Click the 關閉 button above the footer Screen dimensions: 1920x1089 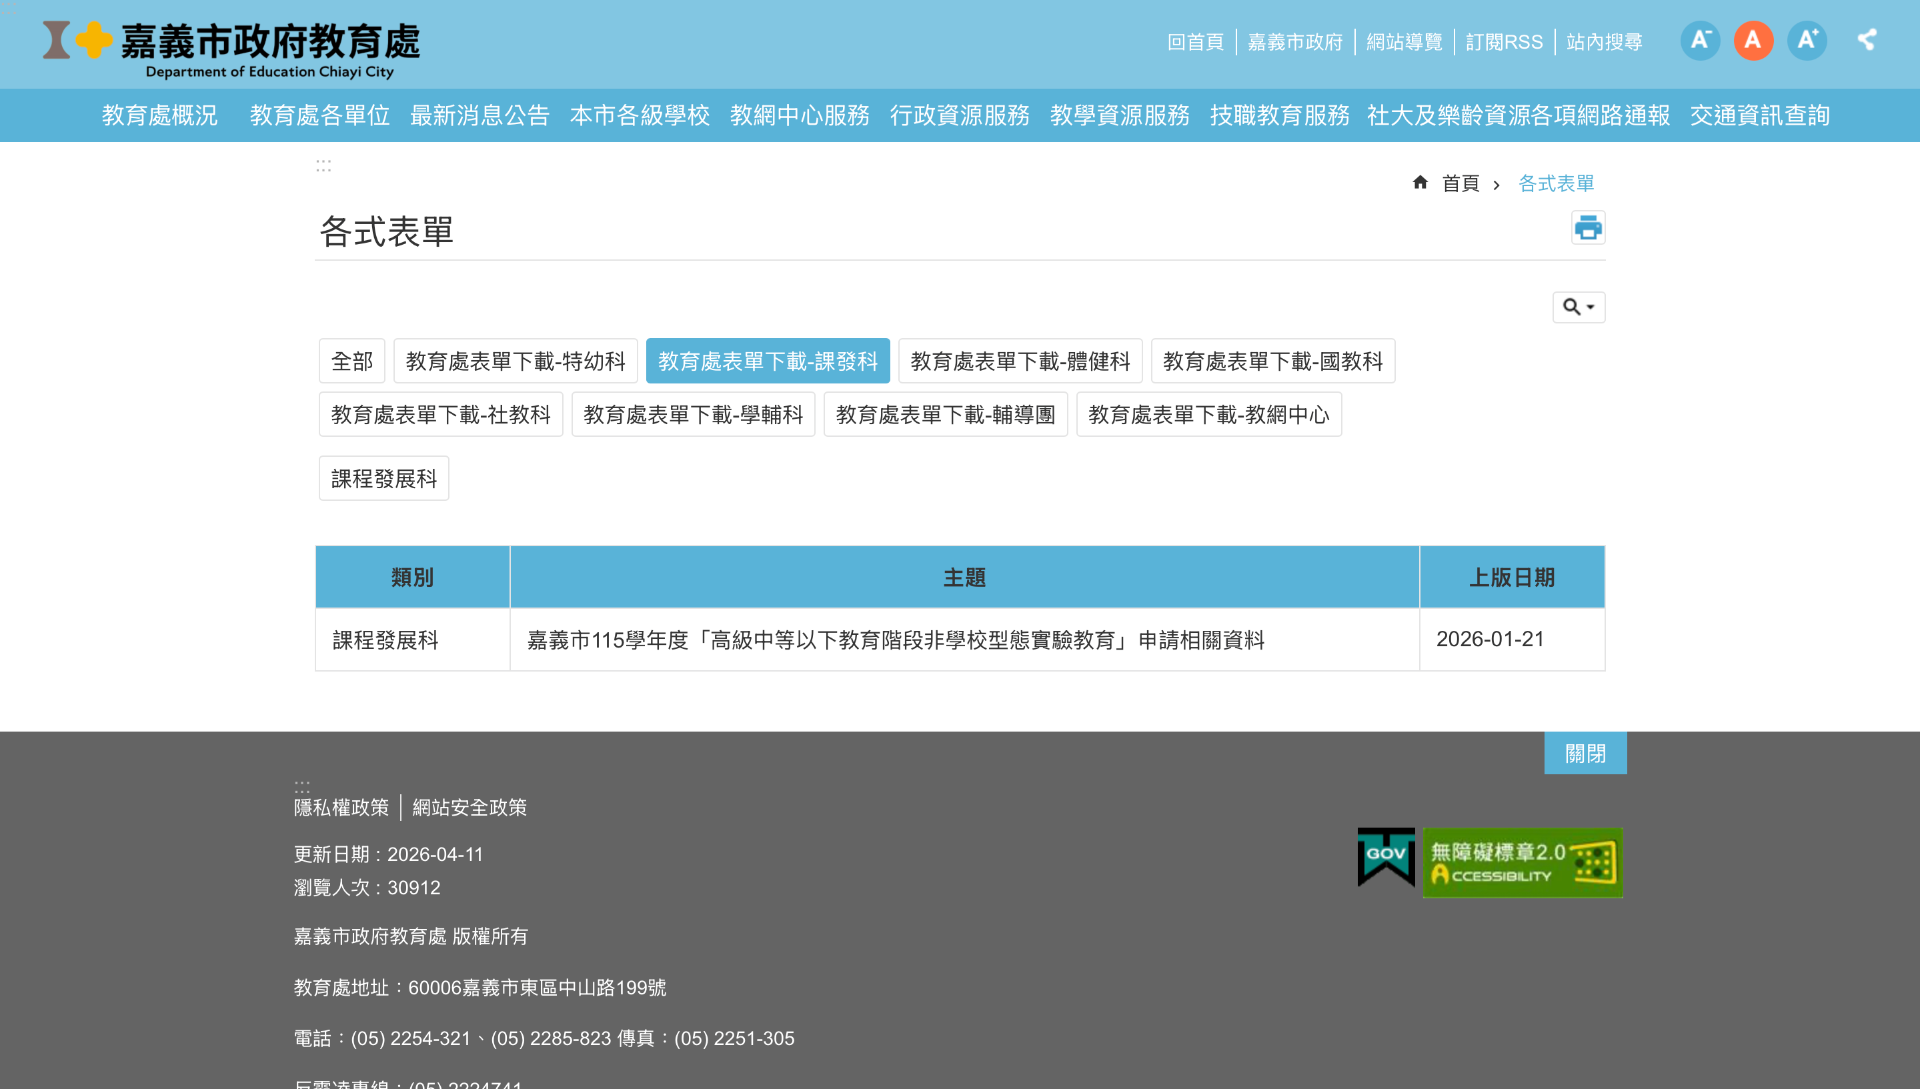click(1585, 753)
